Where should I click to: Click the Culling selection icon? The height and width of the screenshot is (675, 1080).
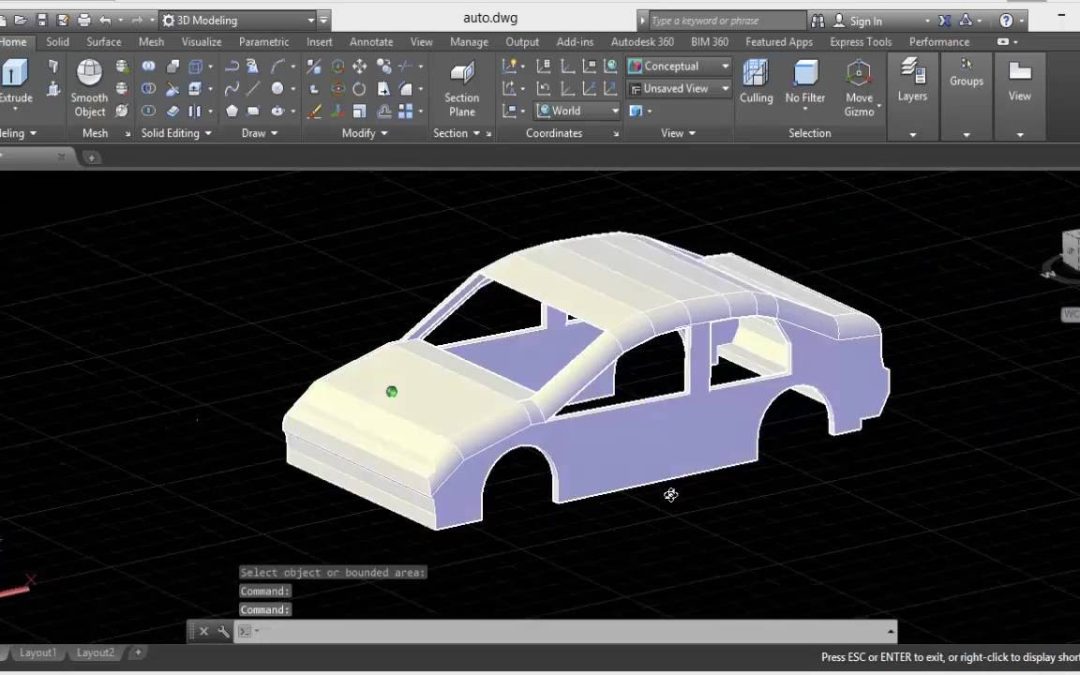point(756,81)
